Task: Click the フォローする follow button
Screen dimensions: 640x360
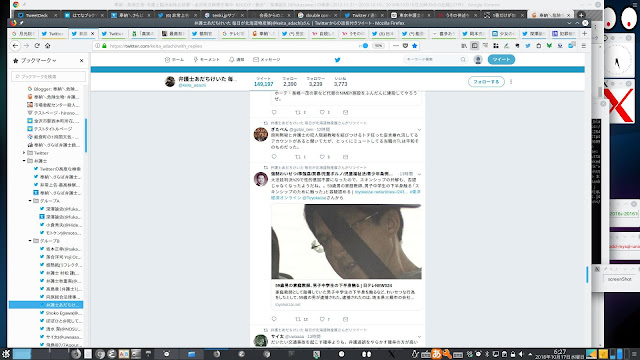Action: [486, 82]
